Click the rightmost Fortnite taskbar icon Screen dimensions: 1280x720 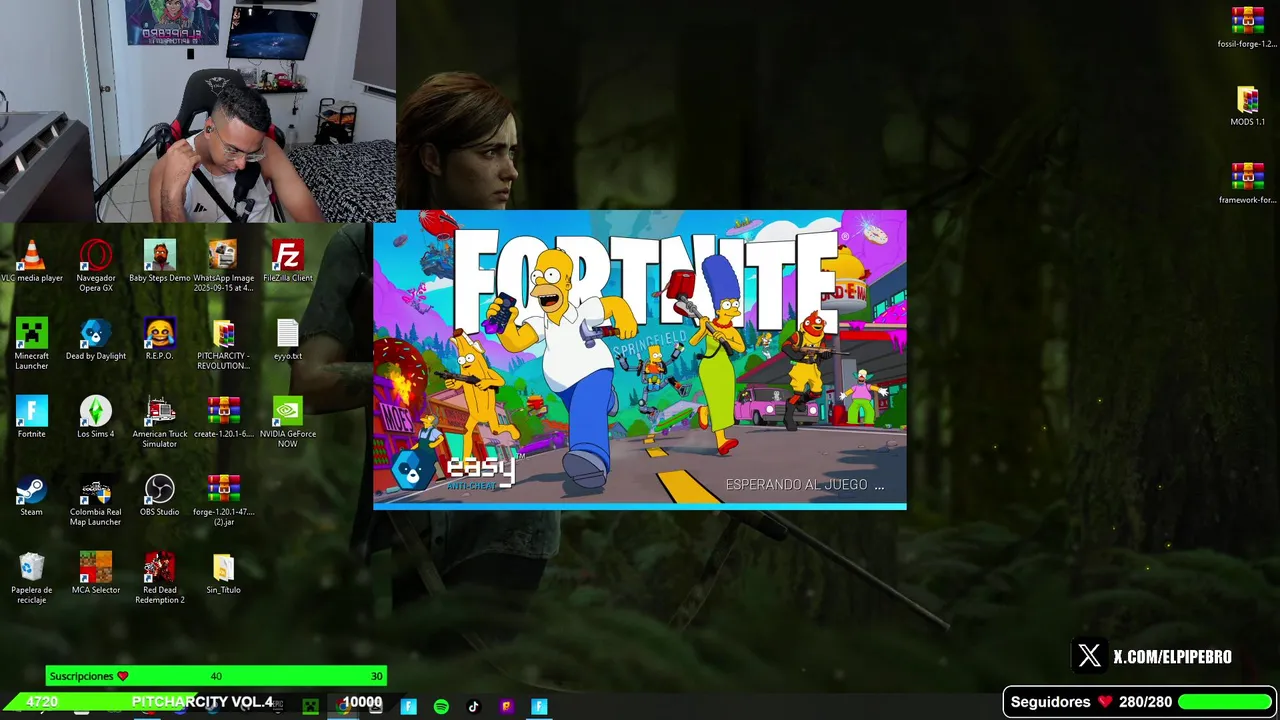tap(539, 707)
